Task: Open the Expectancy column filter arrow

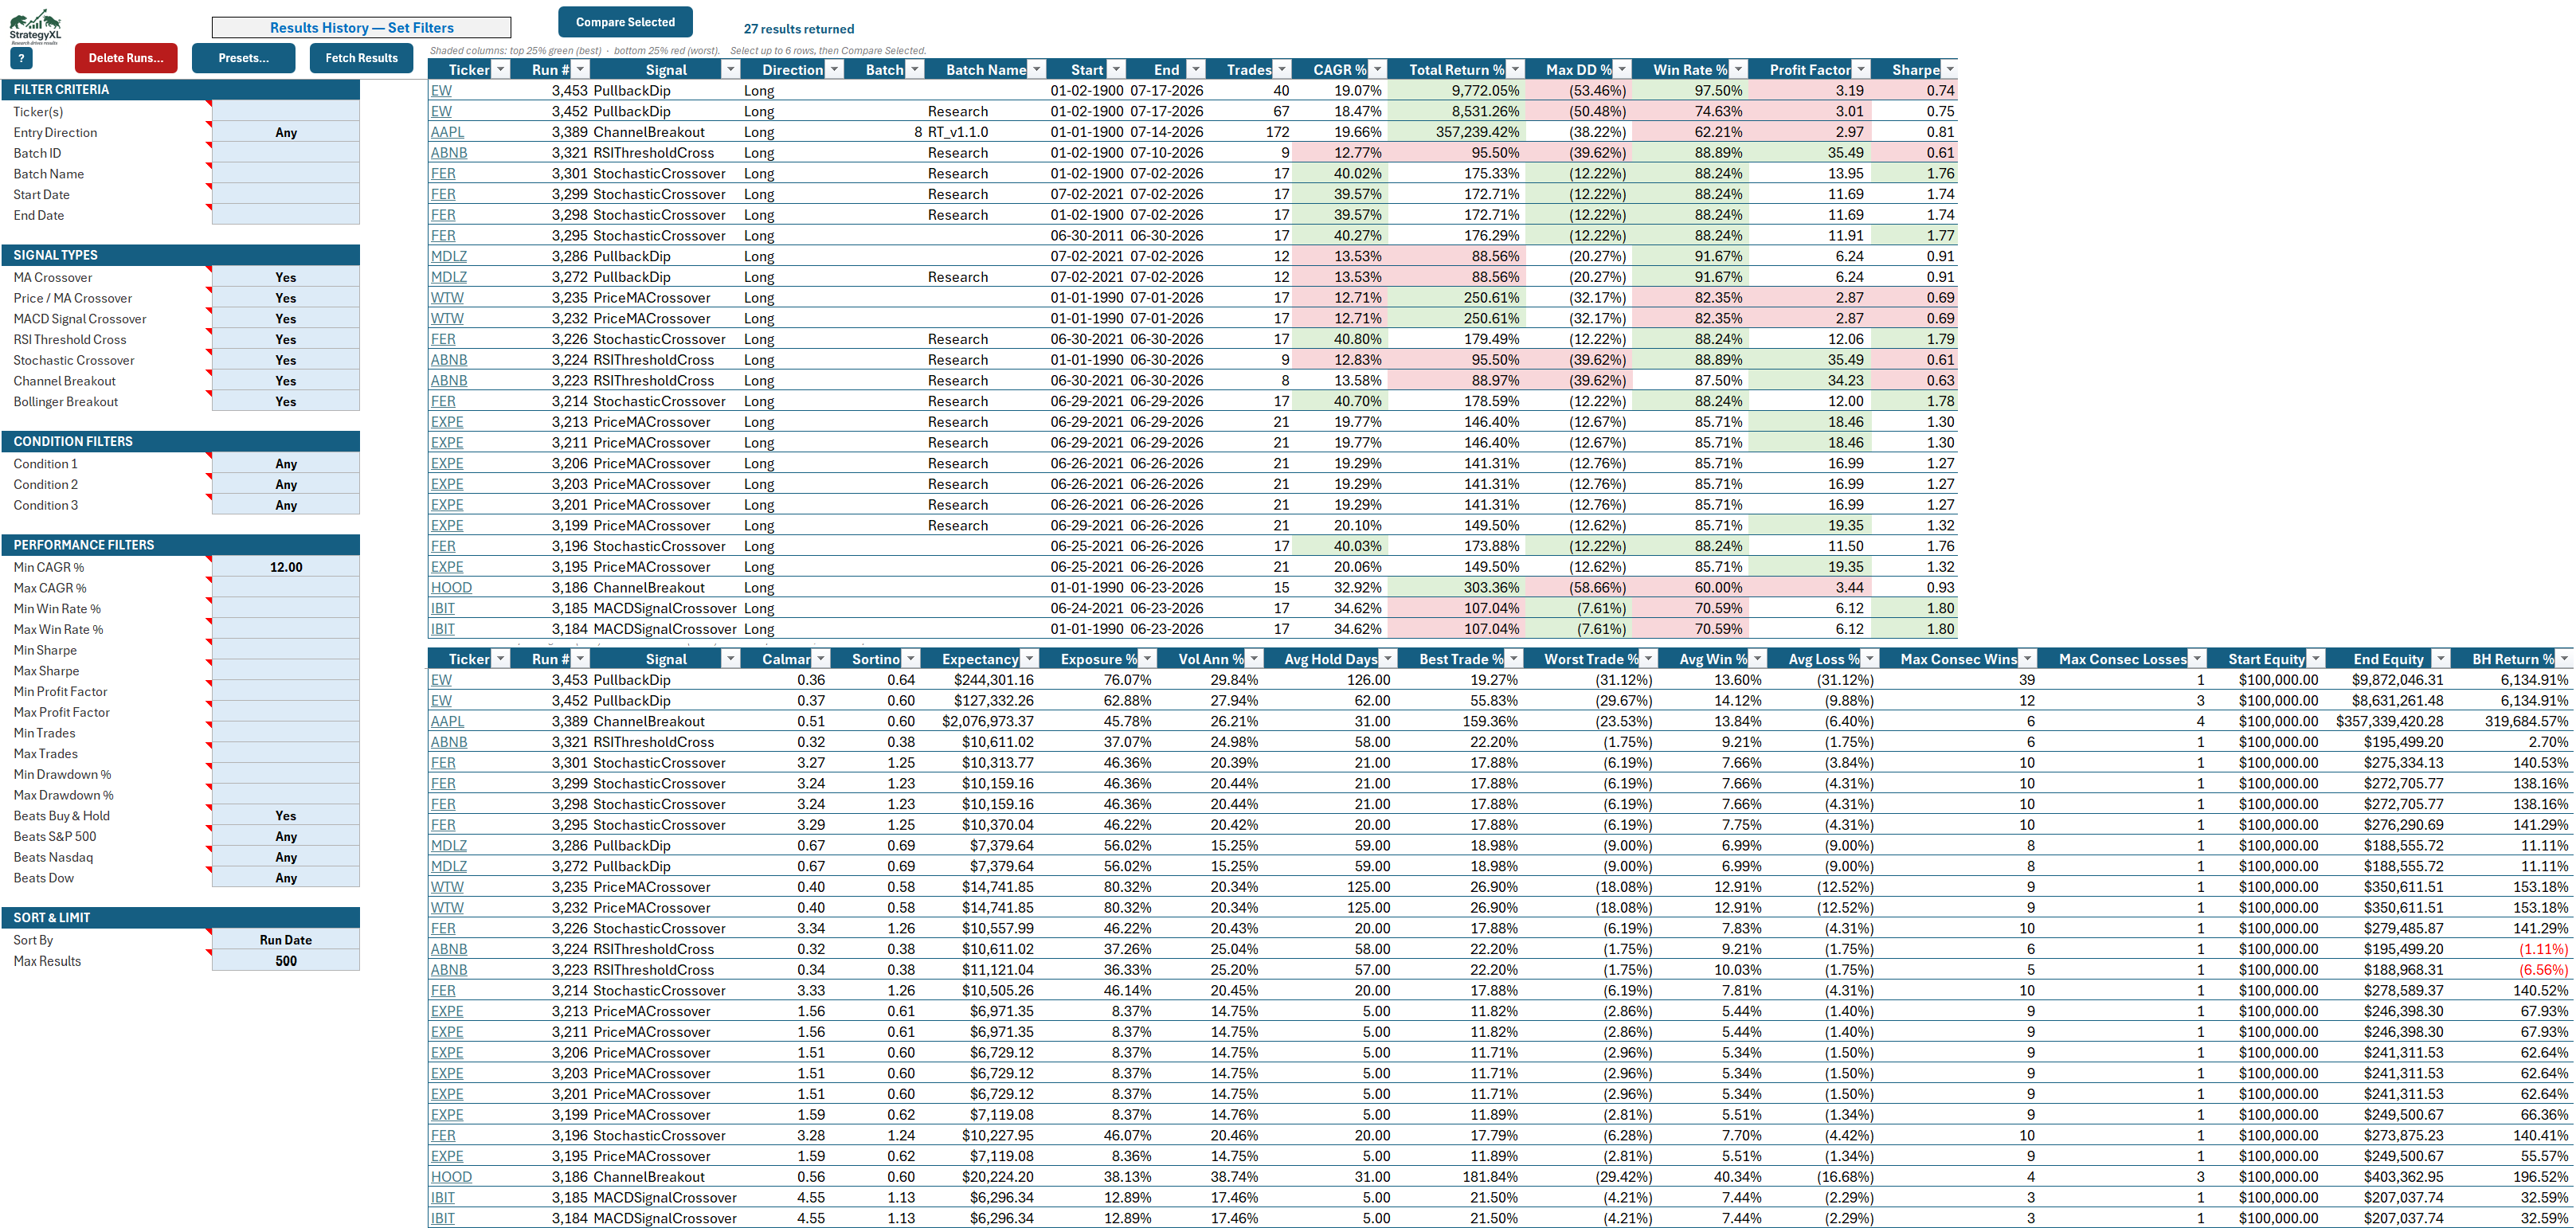Action: coord(1030,658)
